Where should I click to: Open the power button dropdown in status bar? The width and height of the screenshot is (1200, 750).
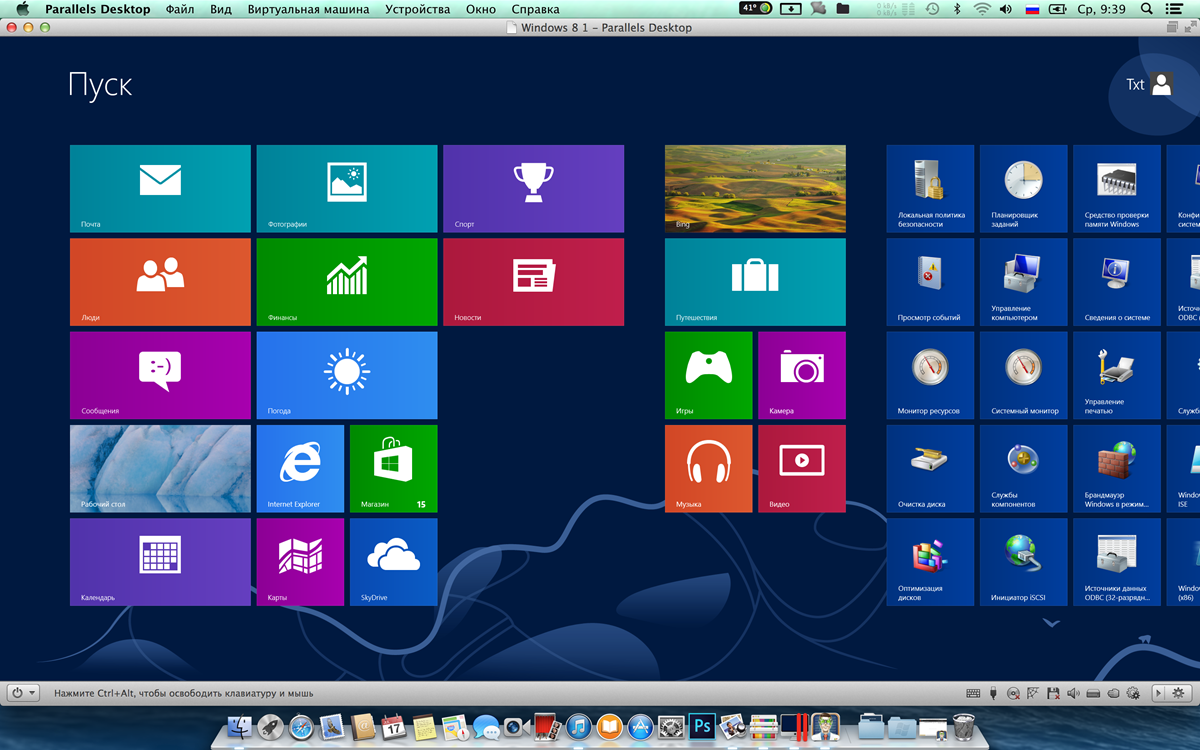[x=24, y=693]
